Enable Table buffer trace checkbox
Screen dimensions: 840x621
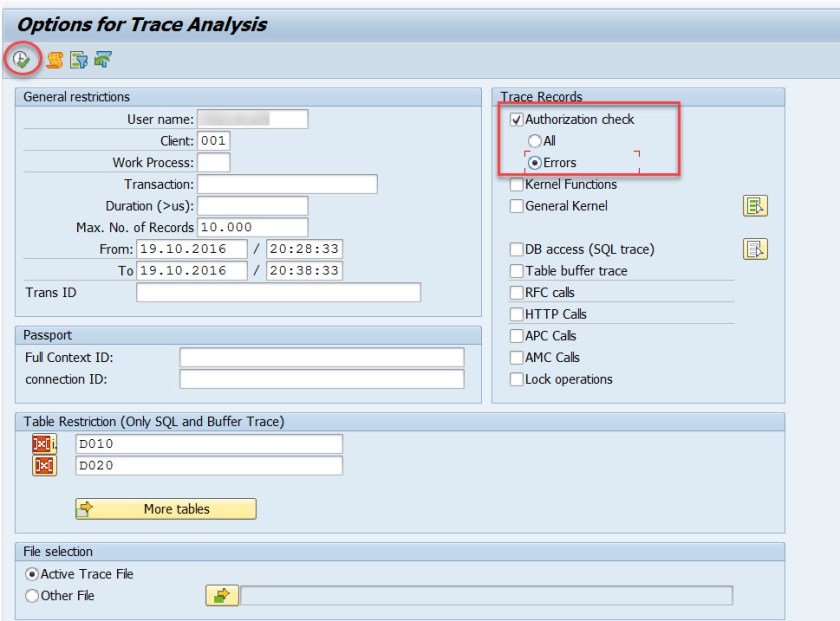(x=516, y=271)
